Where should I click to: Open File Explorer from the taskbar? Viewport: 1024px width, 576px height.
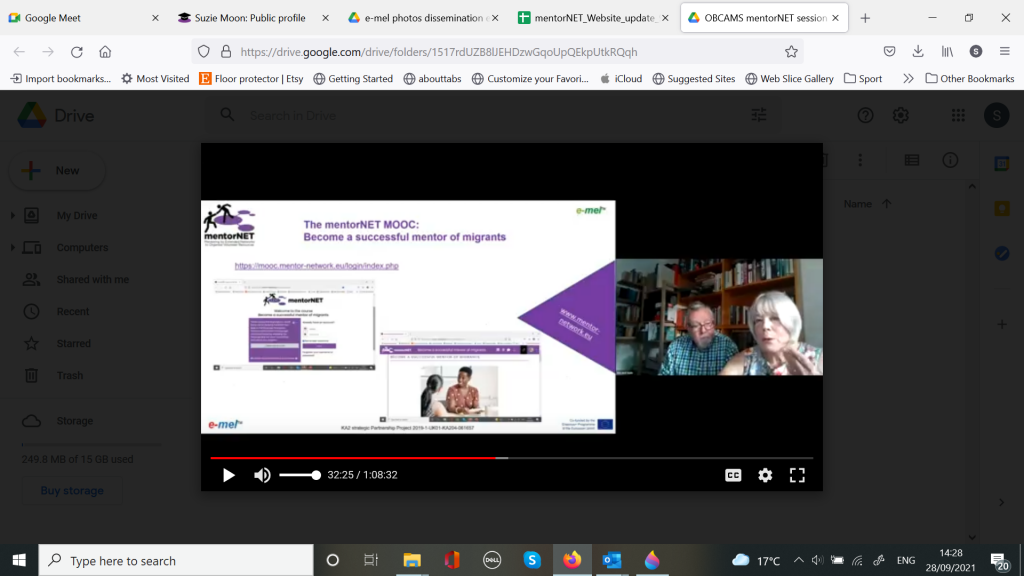411,560
